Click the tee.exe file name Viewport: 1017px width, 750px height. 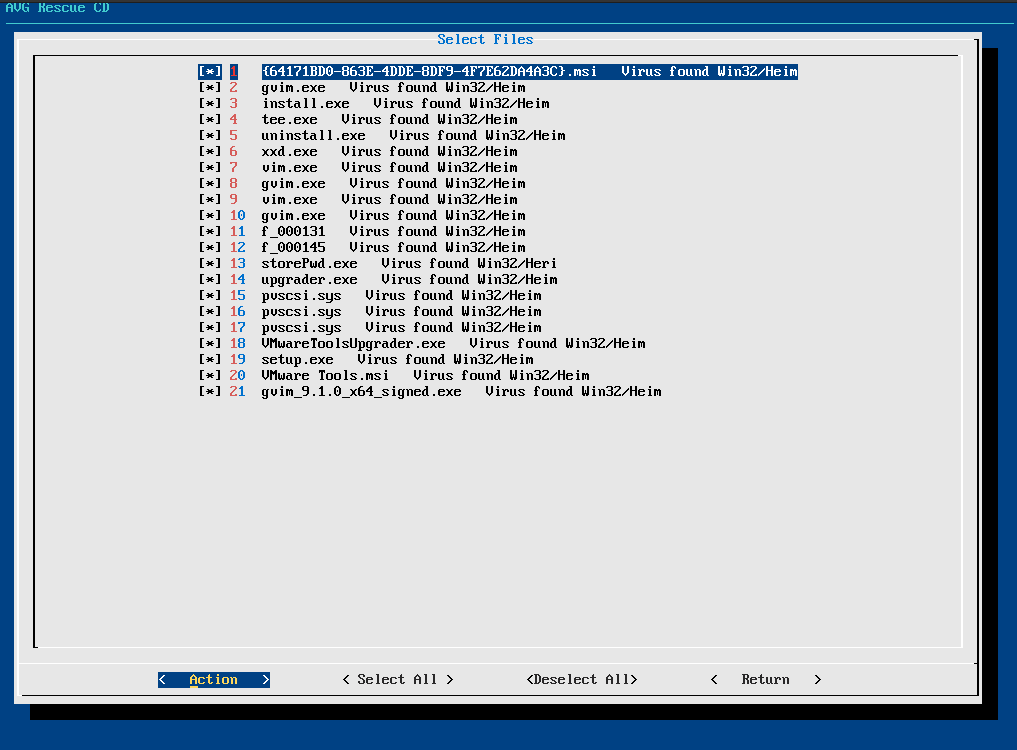click(x=289, y=119)
